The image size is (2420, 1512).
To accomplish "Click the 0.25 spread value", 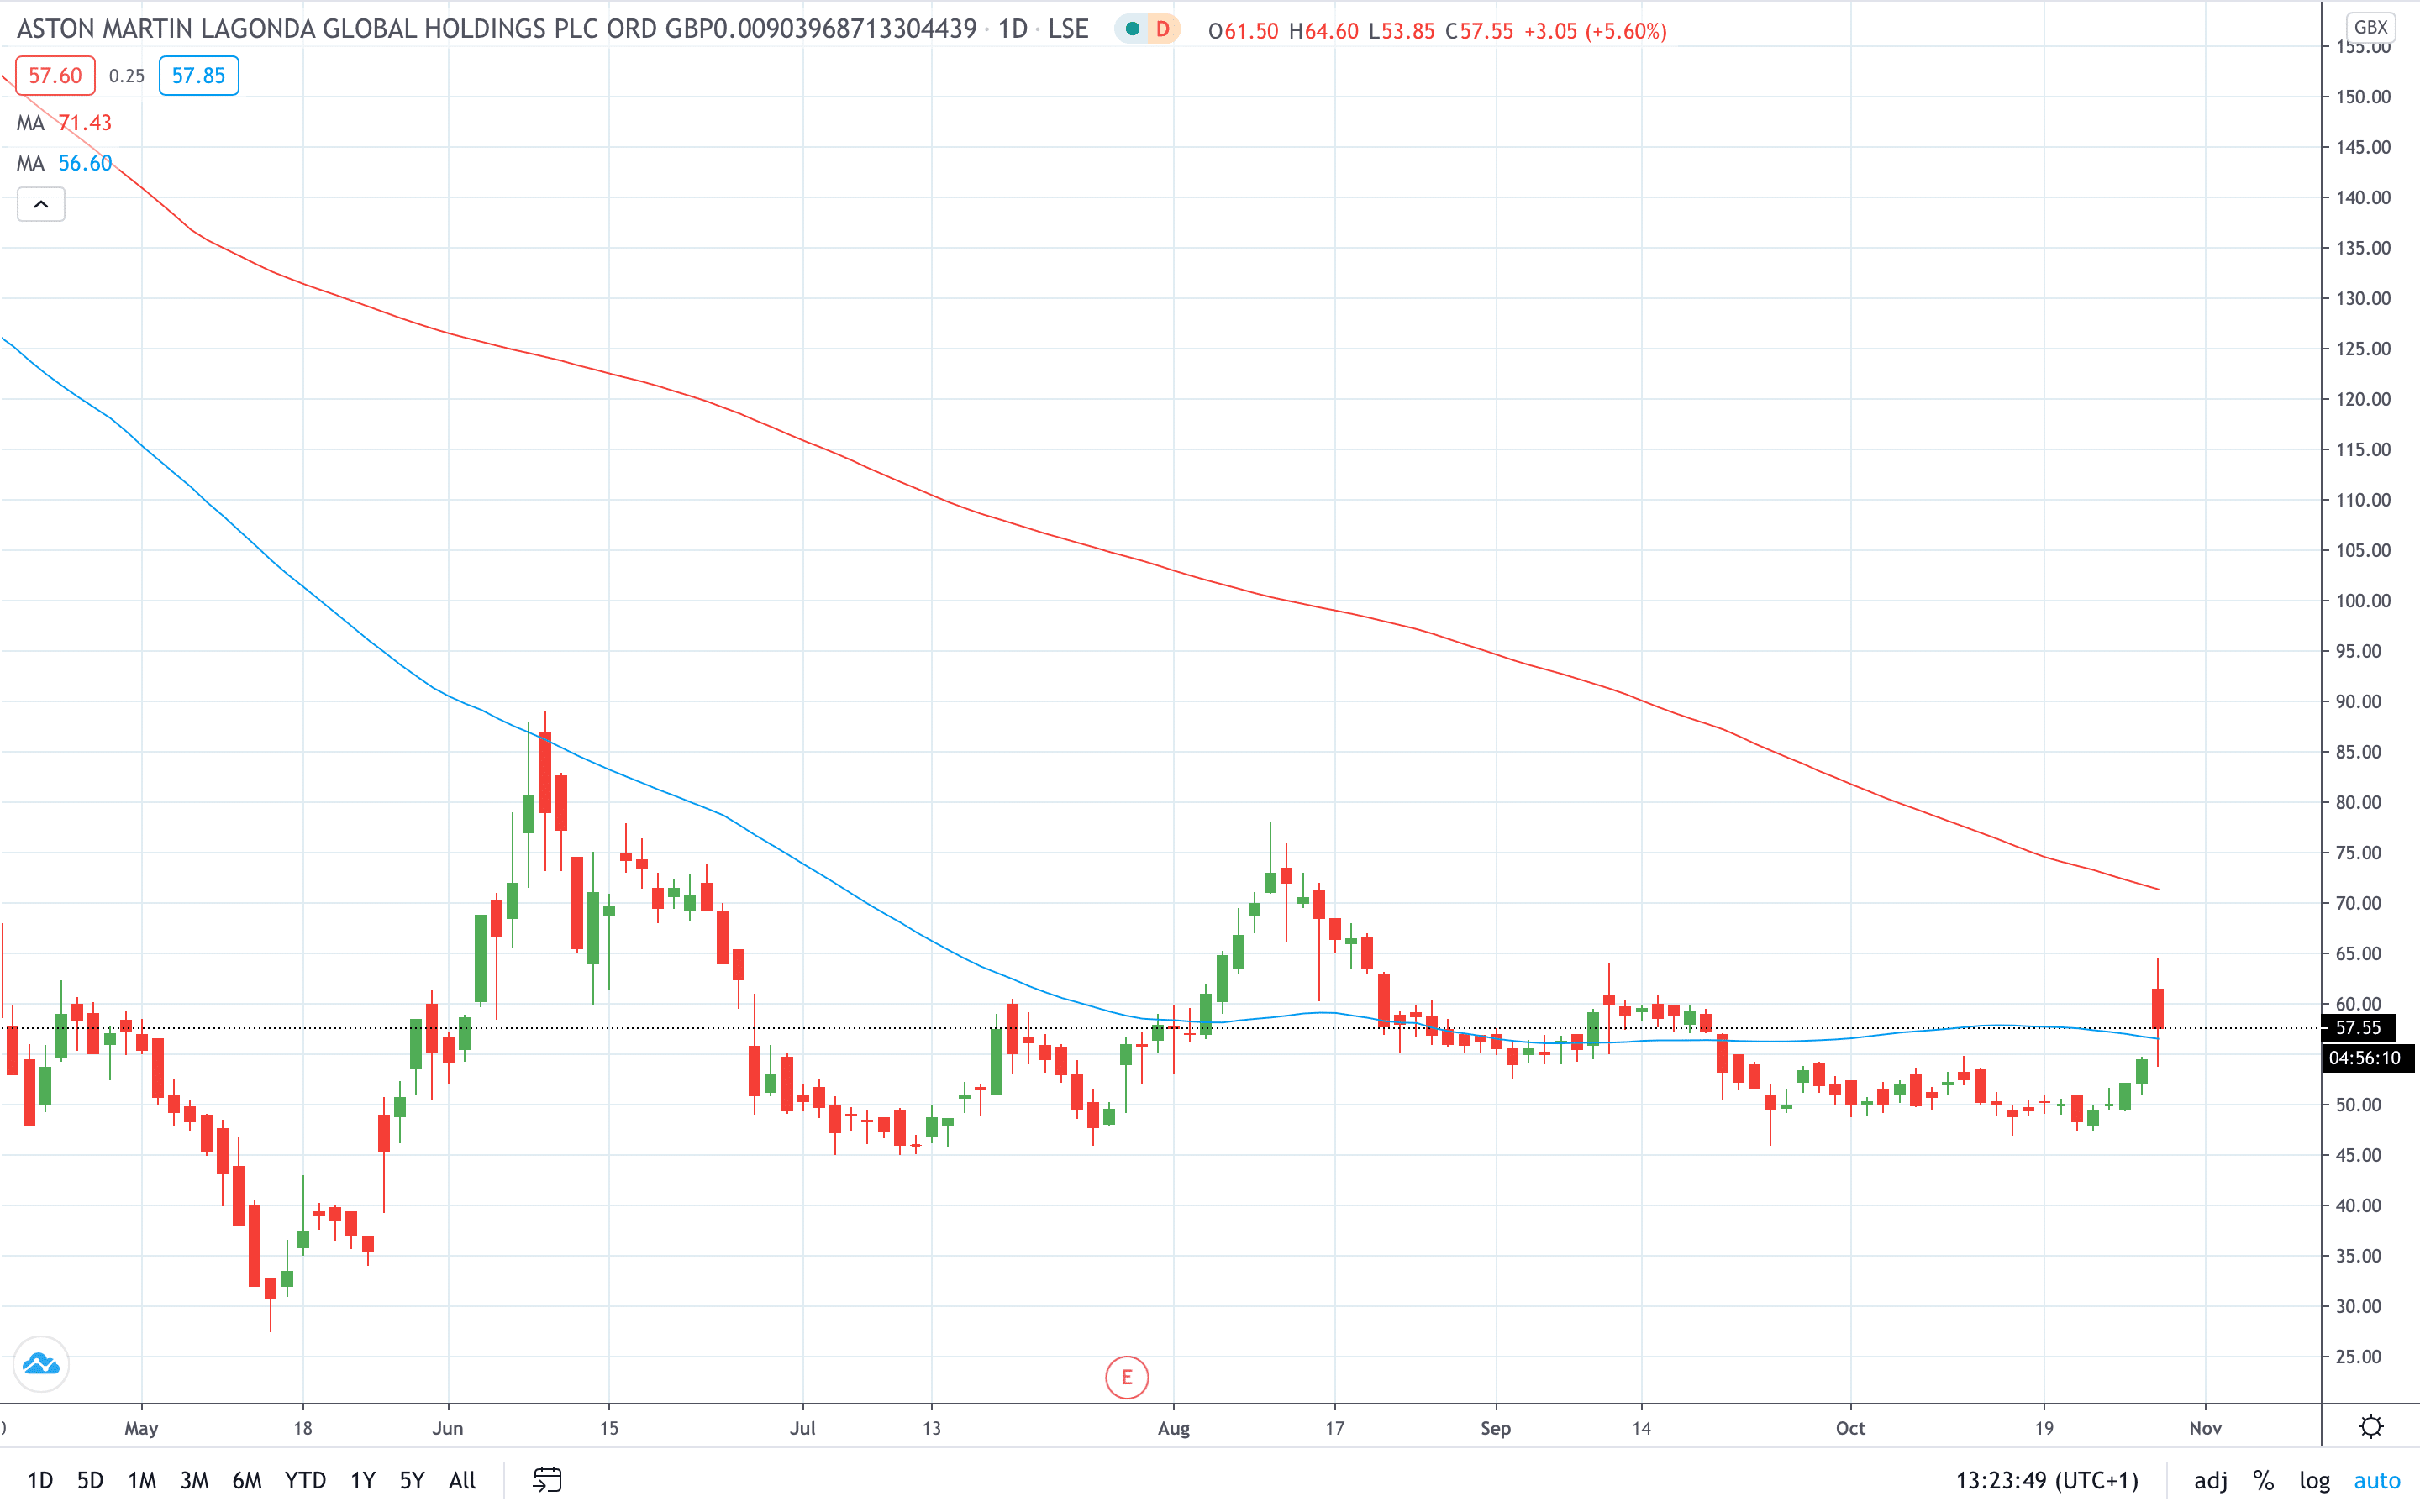I will coord(127,76).
